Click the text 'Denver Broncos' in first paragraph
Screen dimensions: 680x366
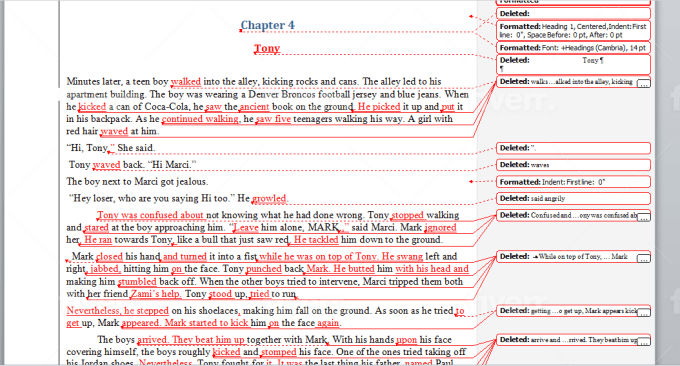click(x=281, y=94)
